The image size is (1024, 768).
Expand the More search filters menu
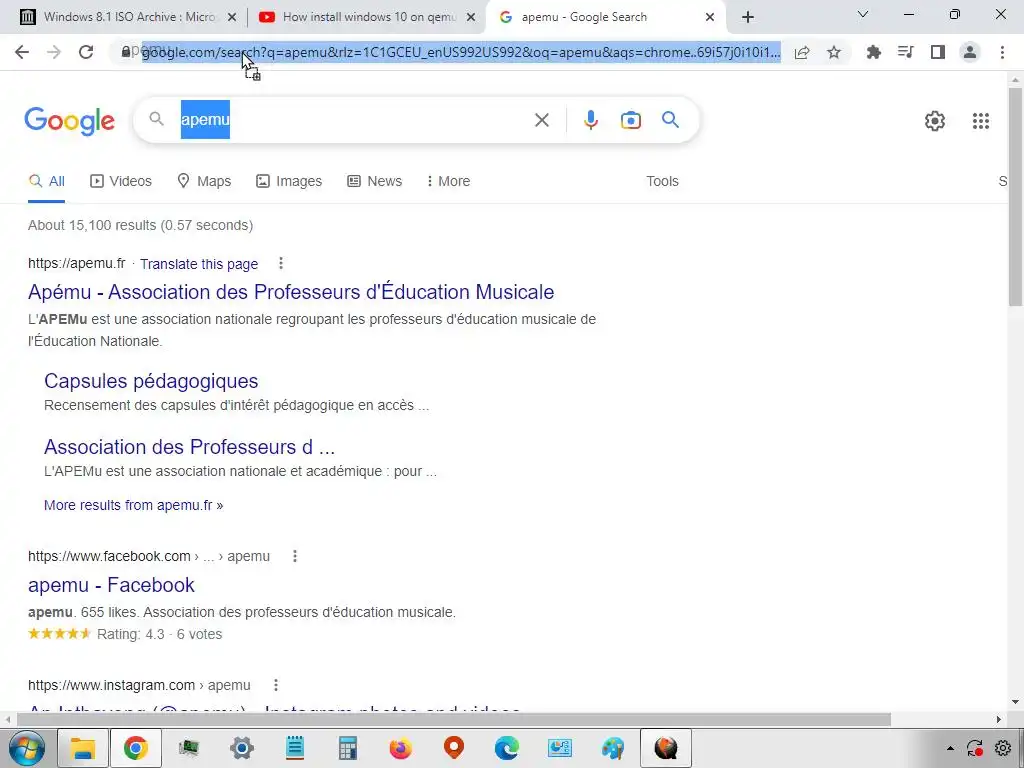[x=448, y=181]
